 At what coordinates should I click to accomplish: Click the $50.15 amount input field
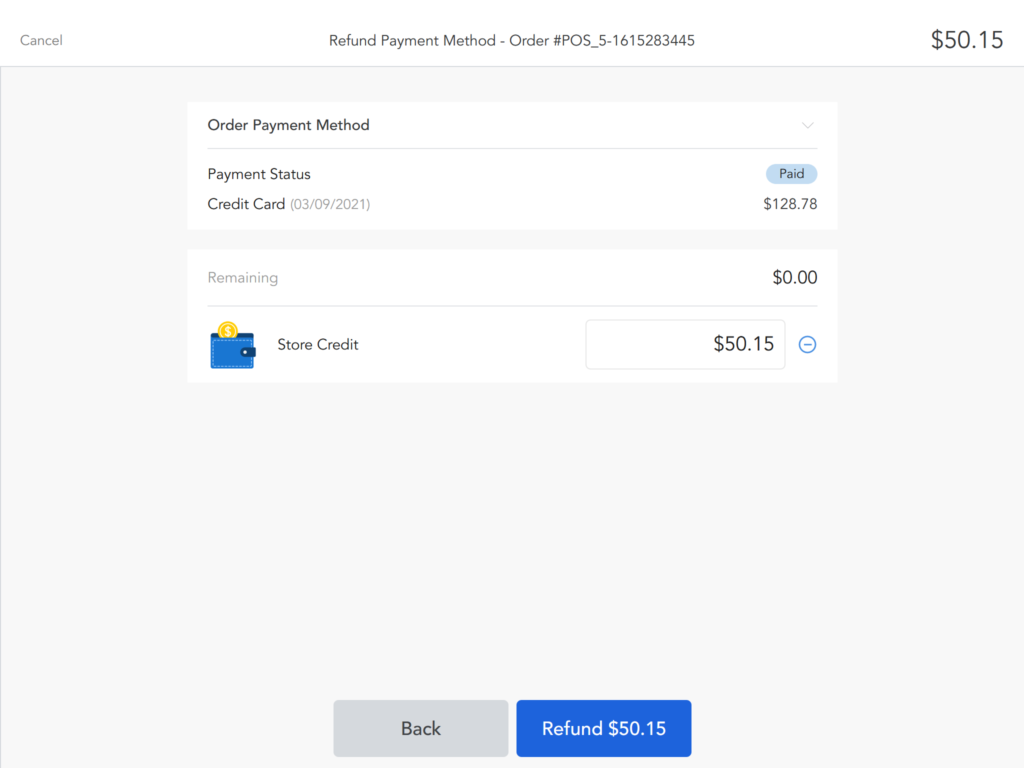point(685,344)
